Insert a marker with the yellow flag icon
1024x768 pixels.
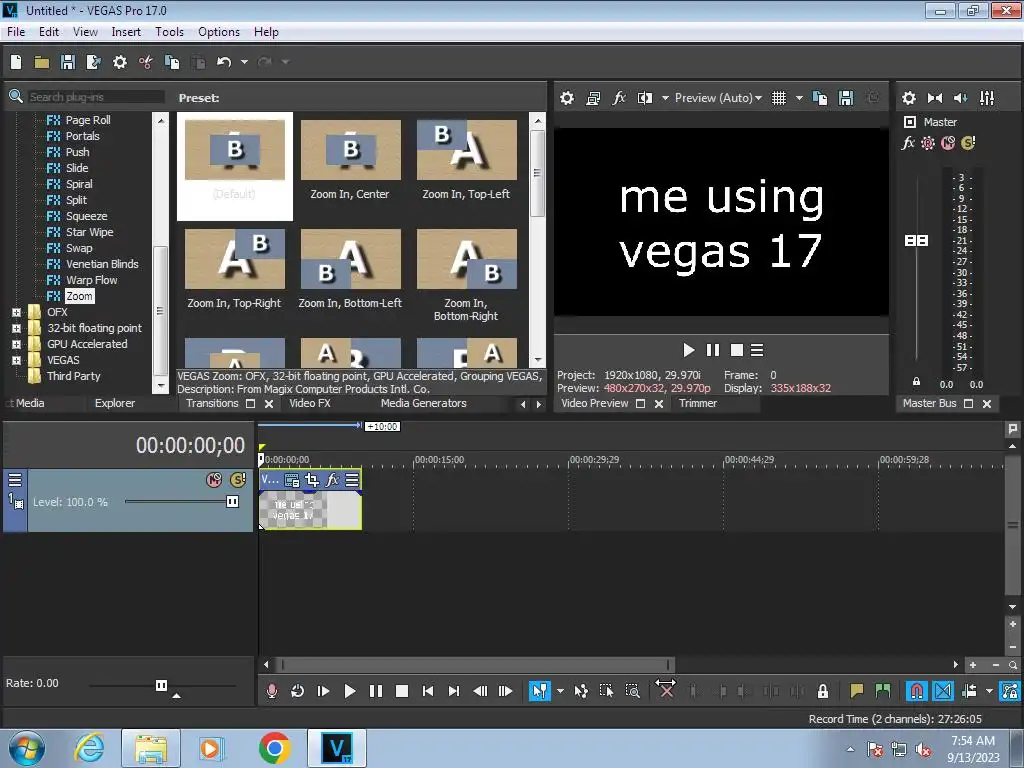tap(857, 691)
